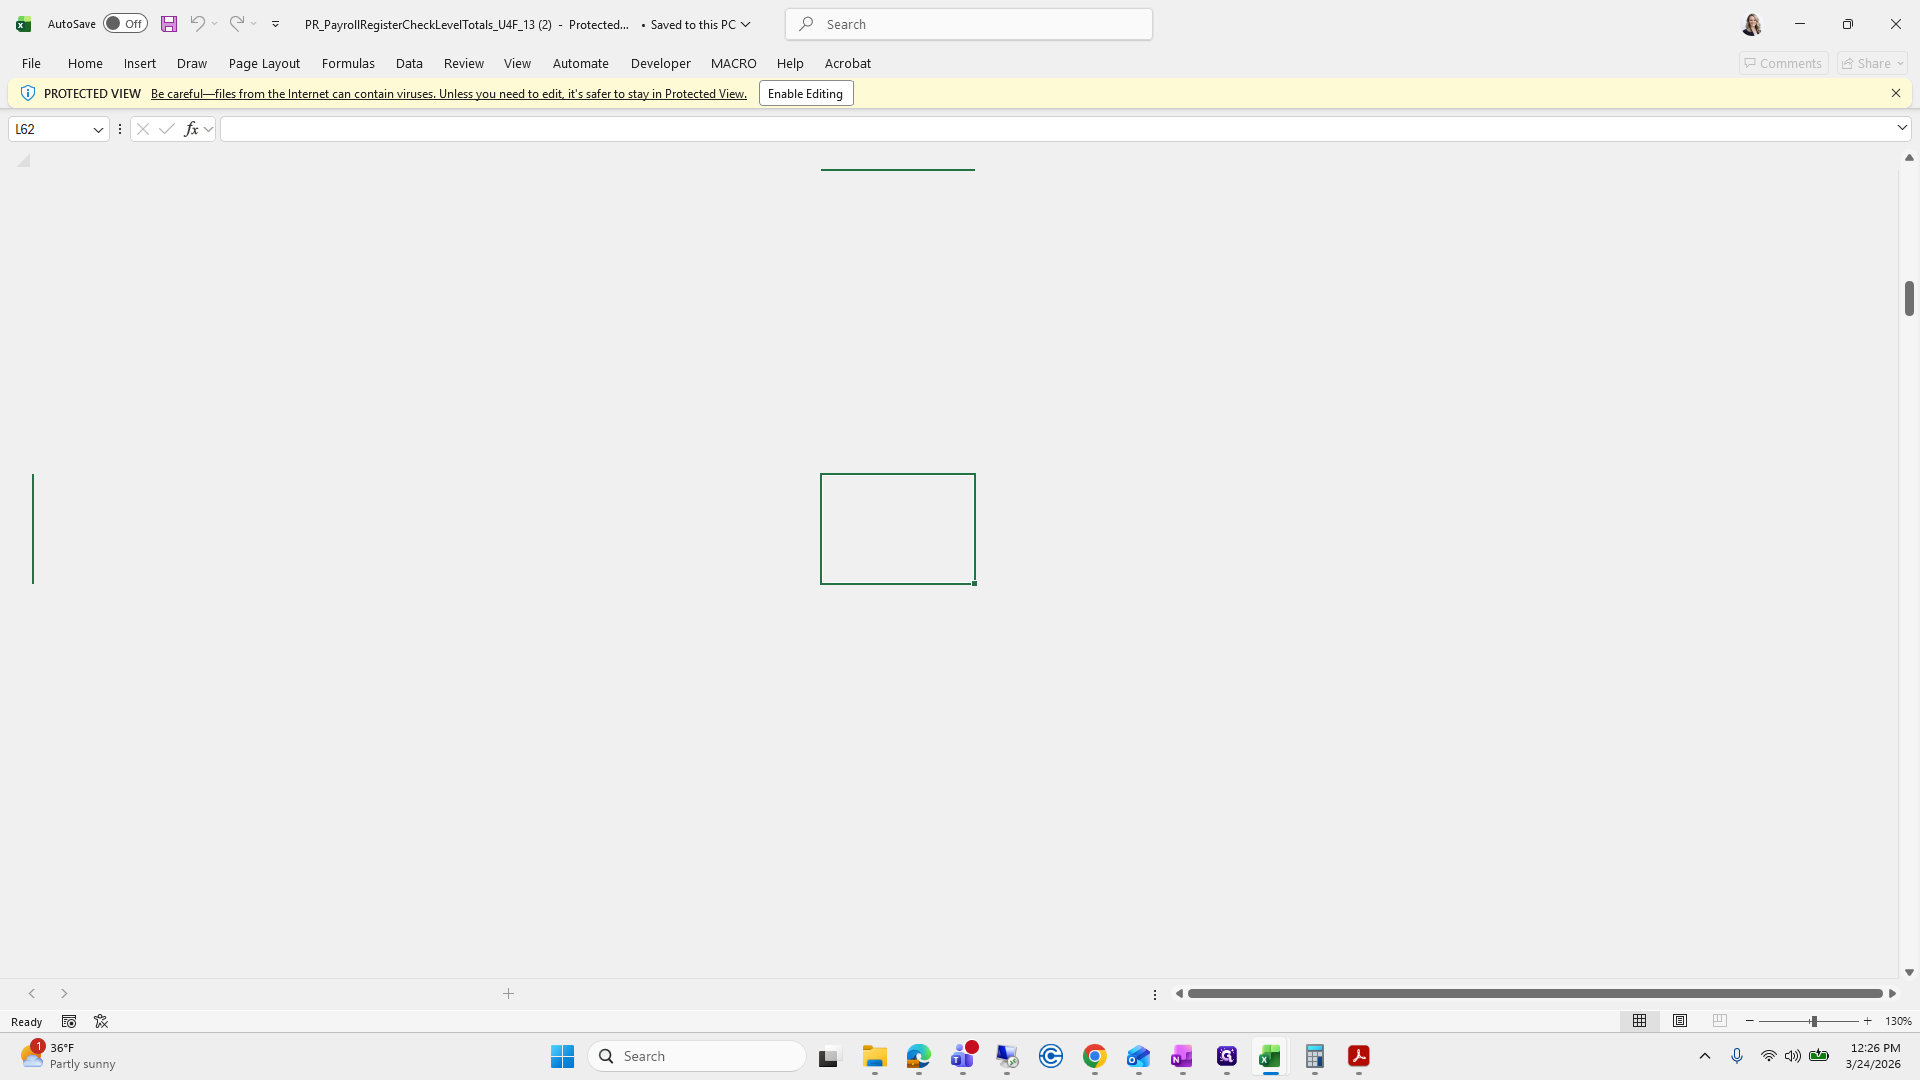Open Google Chrome from the taskbar
This screenshot has width=1920, height=1080.
click(1094, 1056)
